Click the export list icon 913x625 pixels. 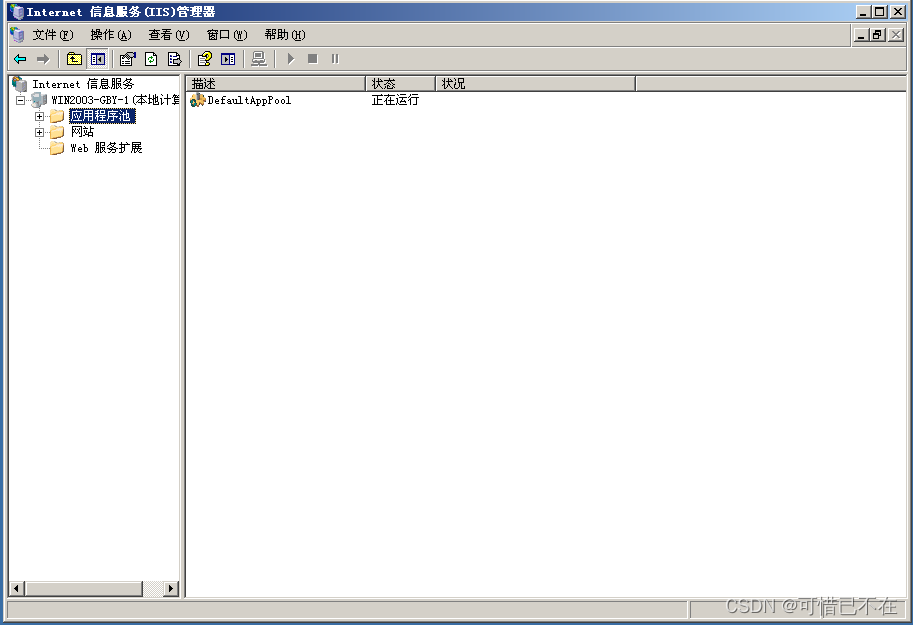174,59
